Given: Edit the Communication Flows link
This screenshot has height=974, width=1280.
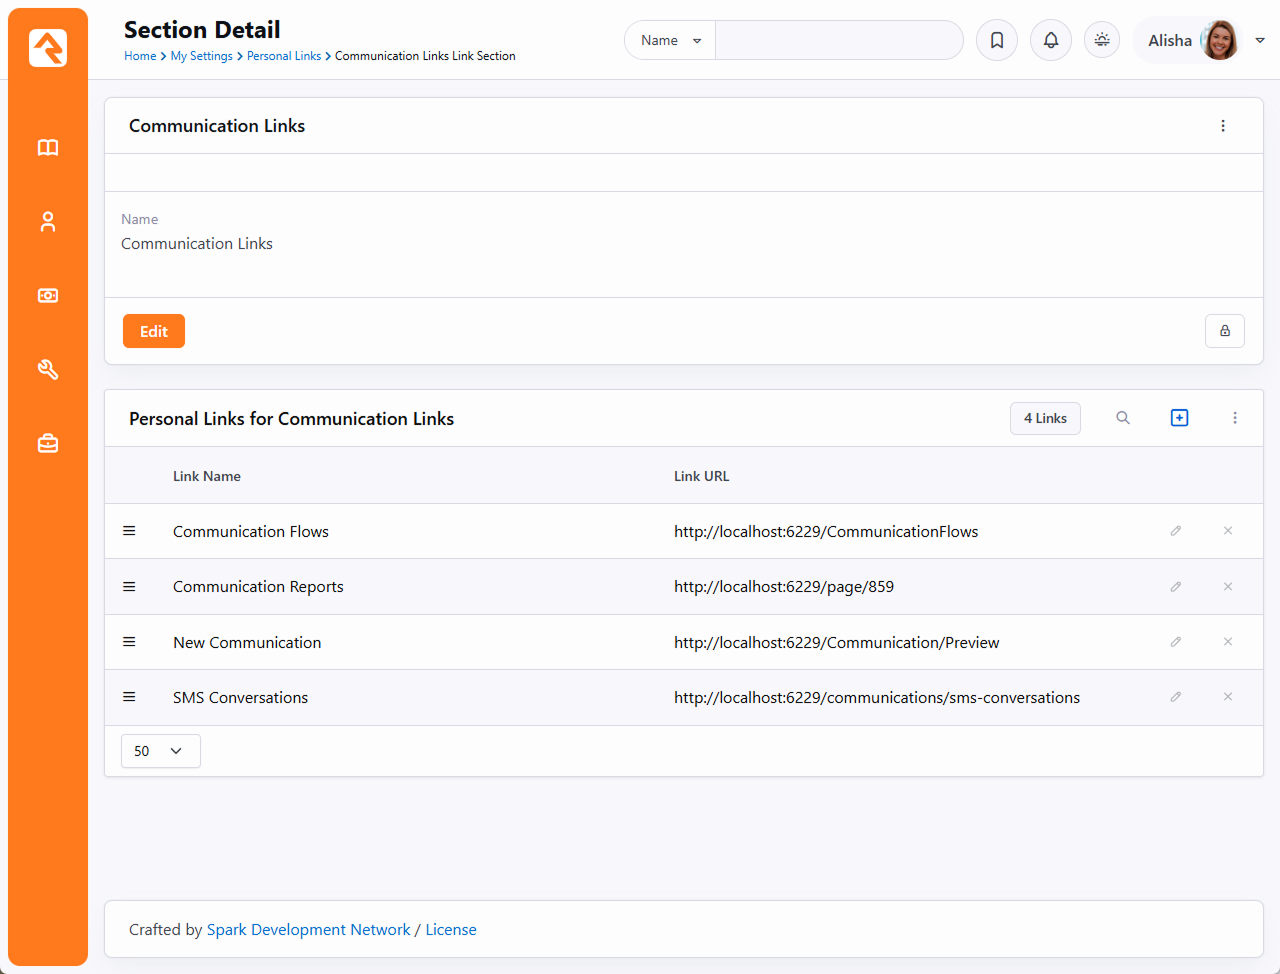Looking at the screenshot, I should pos(1176,531).
